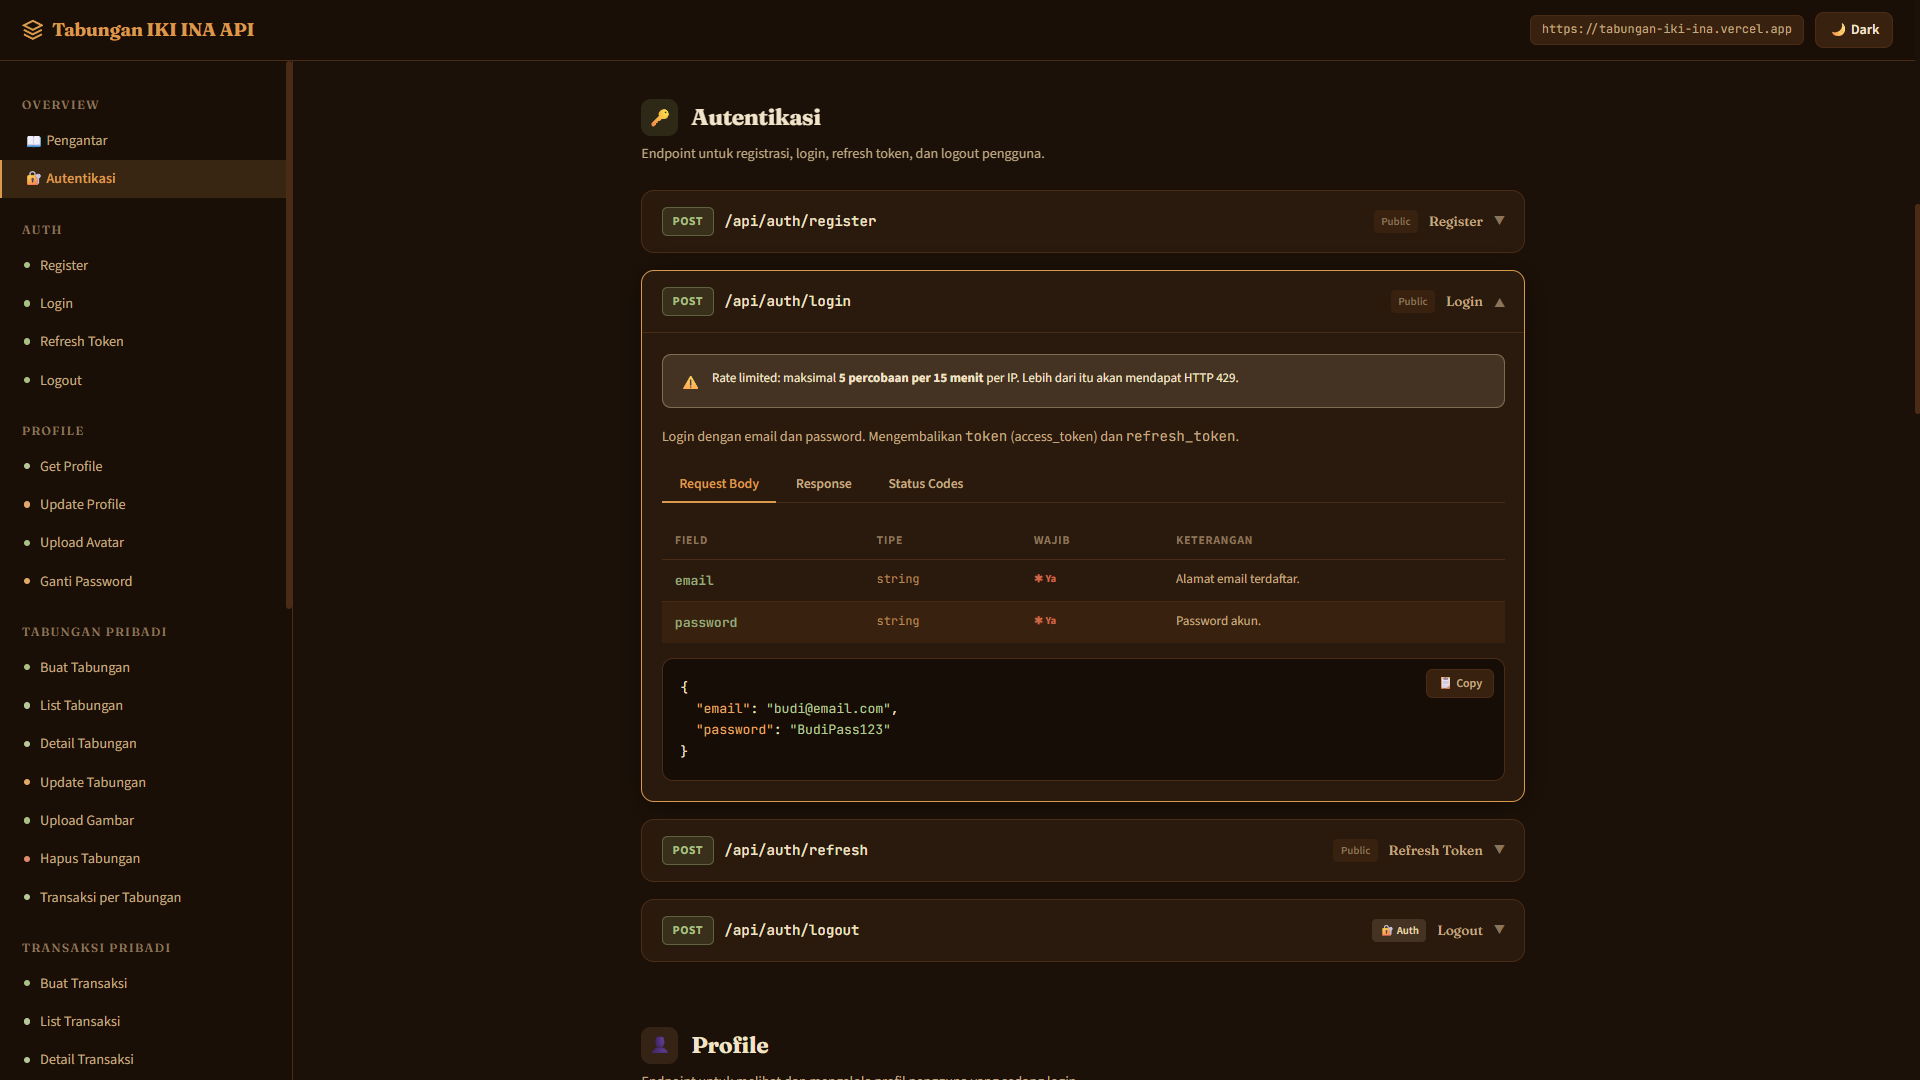
Task: Go to Refresh Token sidebar link
Action: point(82,342)
